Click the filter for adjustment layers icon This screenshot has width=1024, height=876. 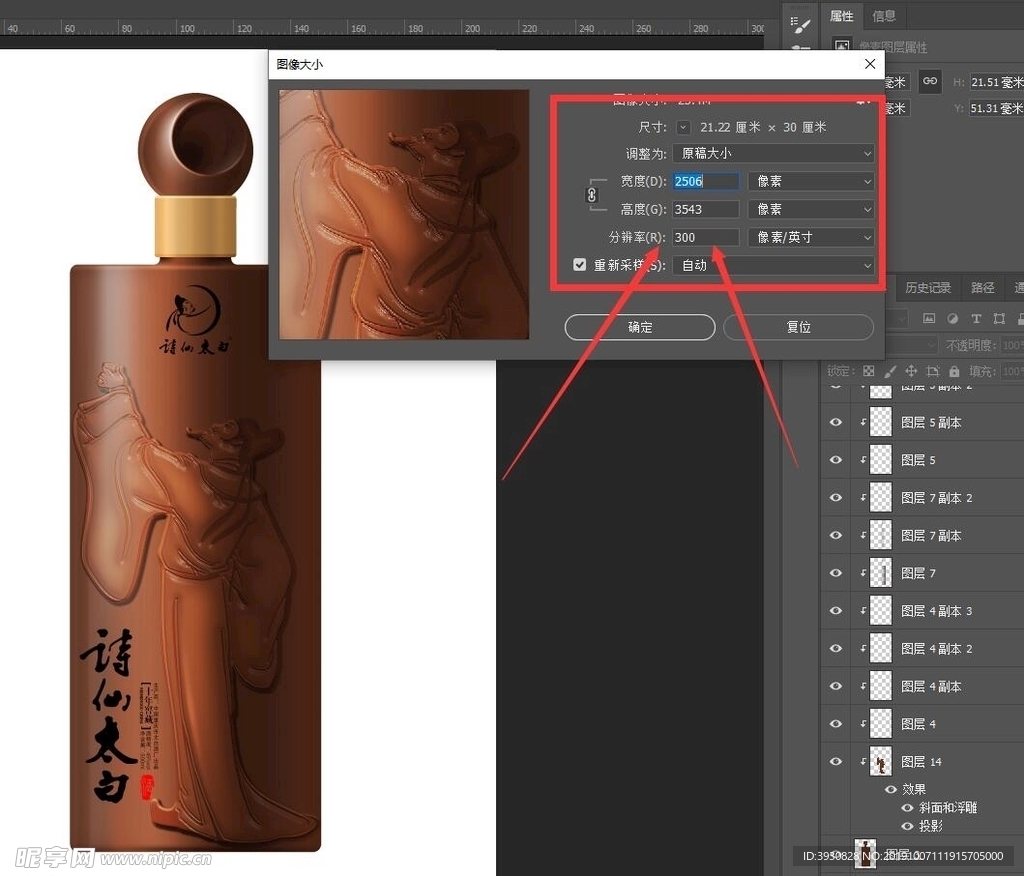pyautogui.click(x=953, y=318)
